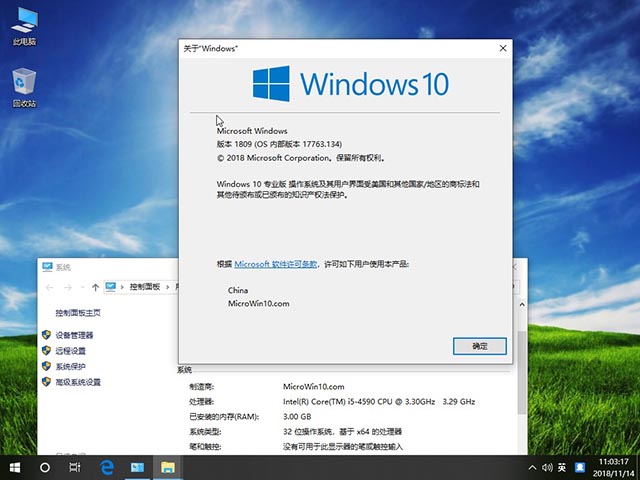Screen dimensions: 640x480
Task: Open File Explorer from the taskbar
Action: coord(167,468)
